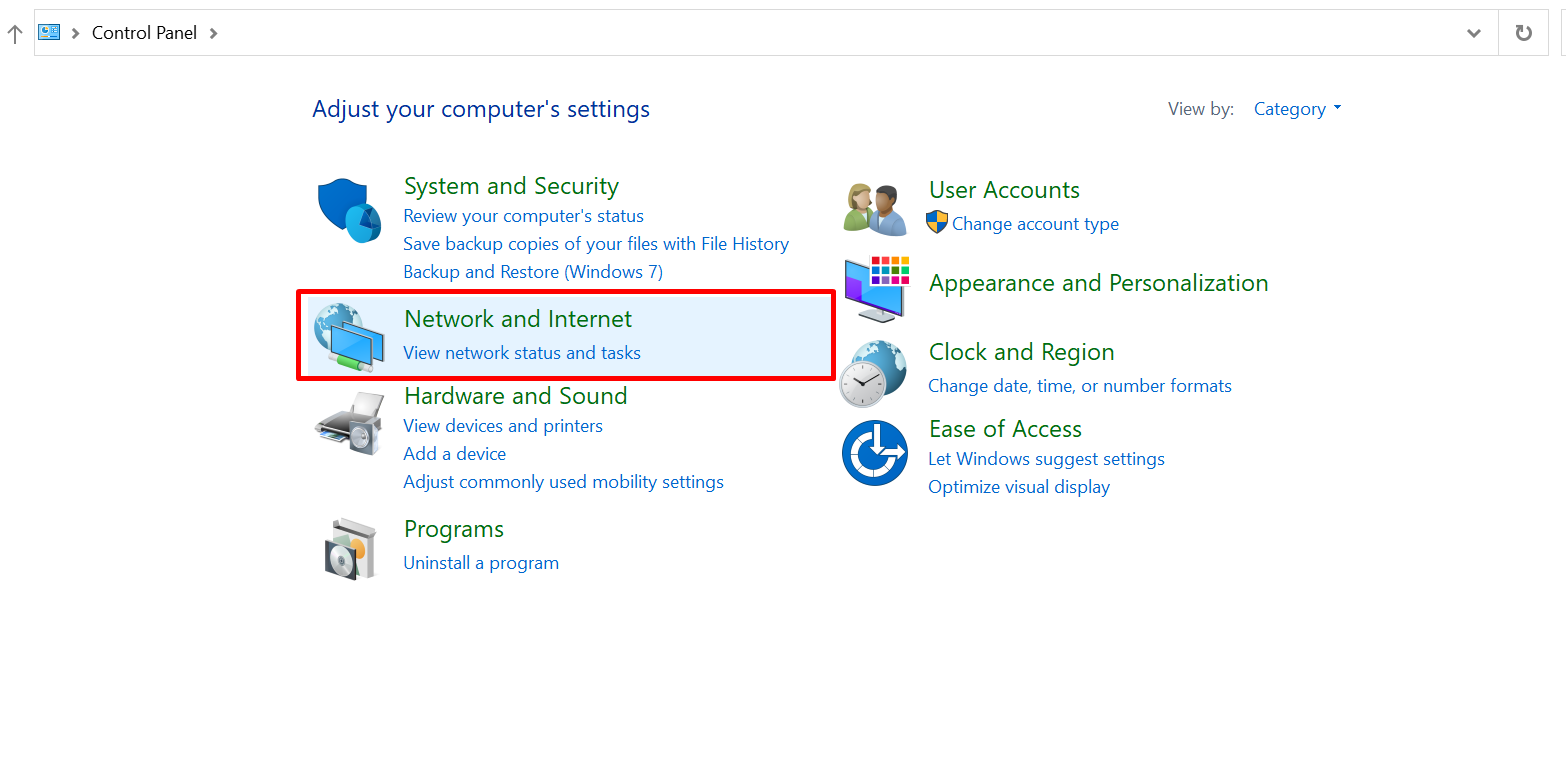Click Optimize visual display
1566x757 pixels.
pyautogui.click(x=1019, y=487)
